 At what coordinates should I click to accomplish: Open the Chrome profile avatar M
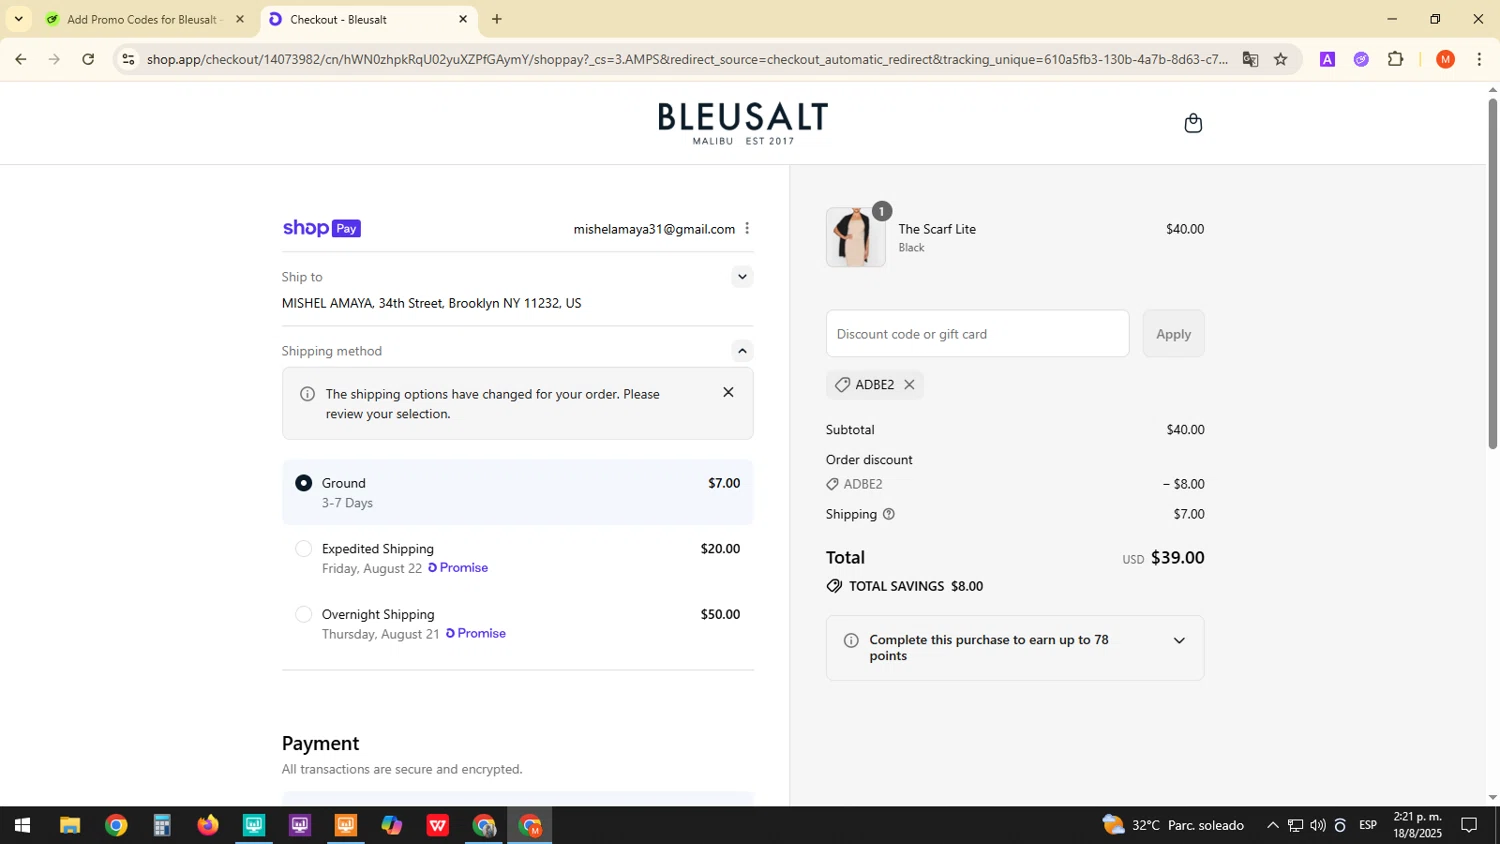pos(1445,59)
